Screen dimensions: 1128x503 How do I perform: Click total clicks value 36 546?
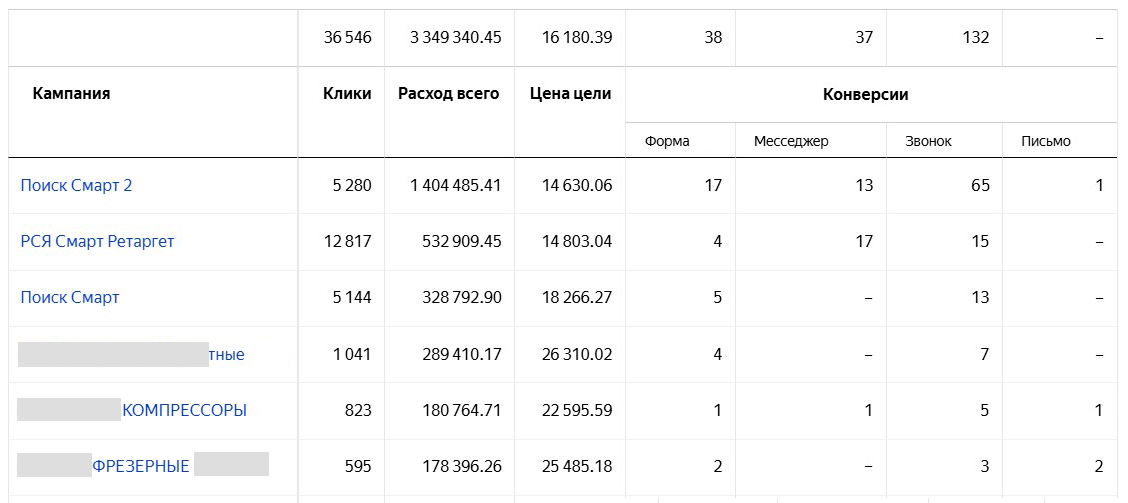(x=347, y=38)
